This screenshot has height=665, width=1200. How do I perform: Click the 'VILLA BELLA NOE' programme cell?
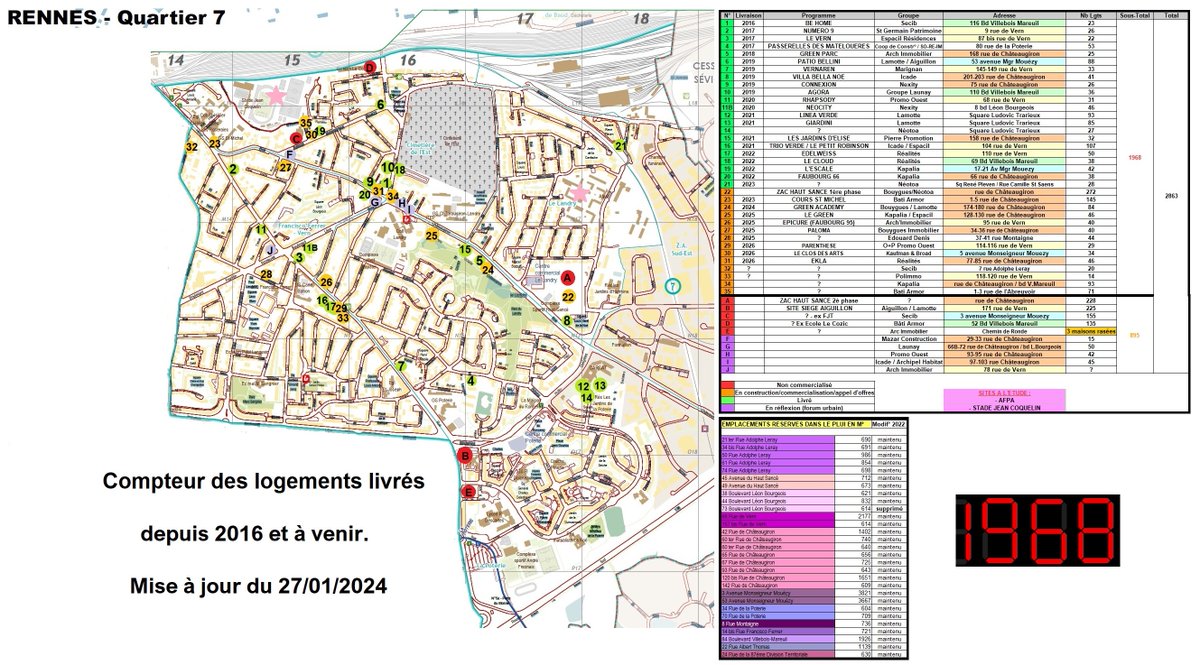818,77
